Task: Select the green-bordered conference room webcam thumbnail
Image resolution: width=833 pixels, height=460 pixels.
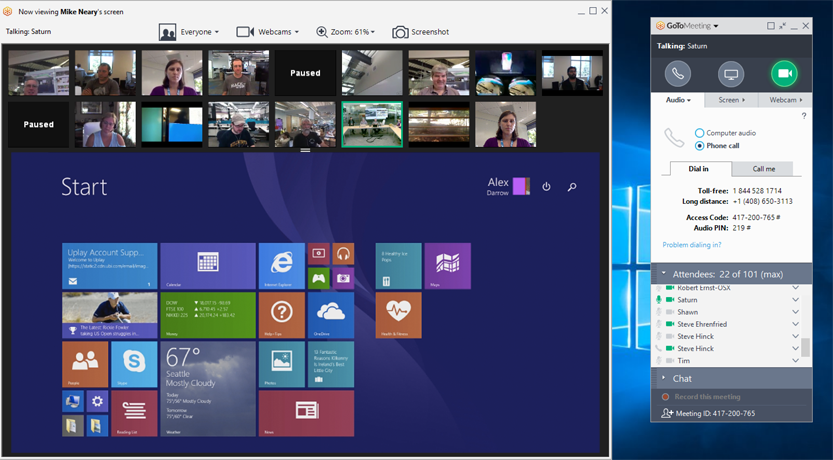Action: (372, 124)
